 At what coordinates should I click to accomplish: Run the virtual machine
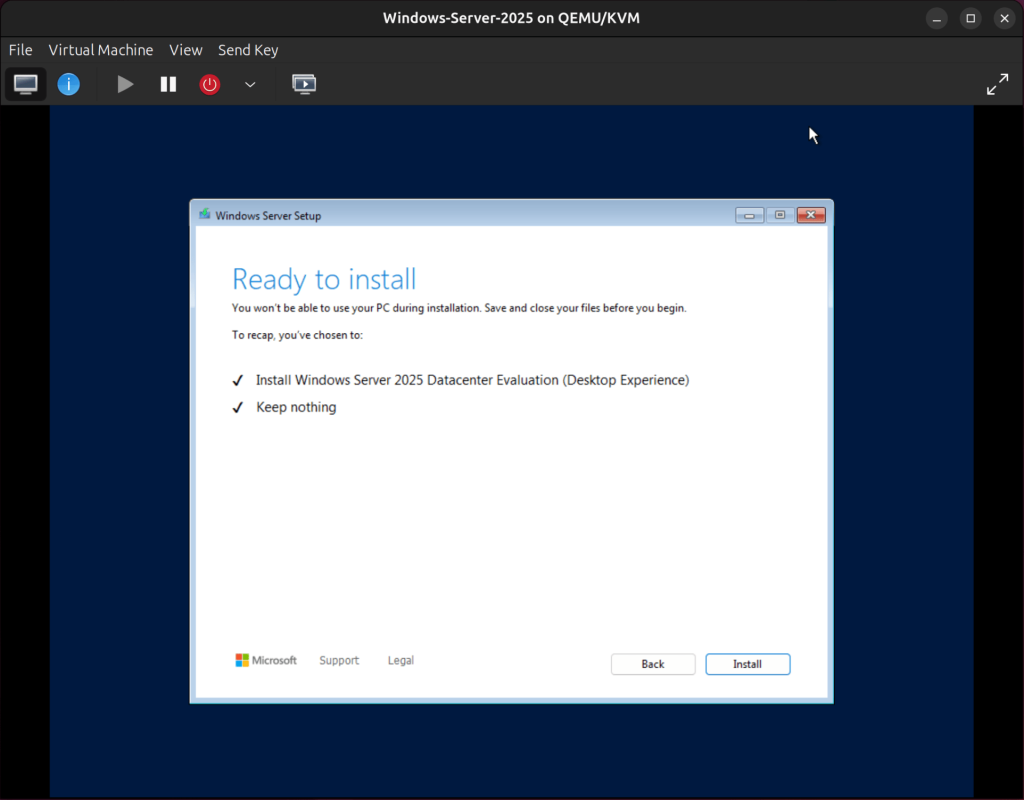pos(125,84)
